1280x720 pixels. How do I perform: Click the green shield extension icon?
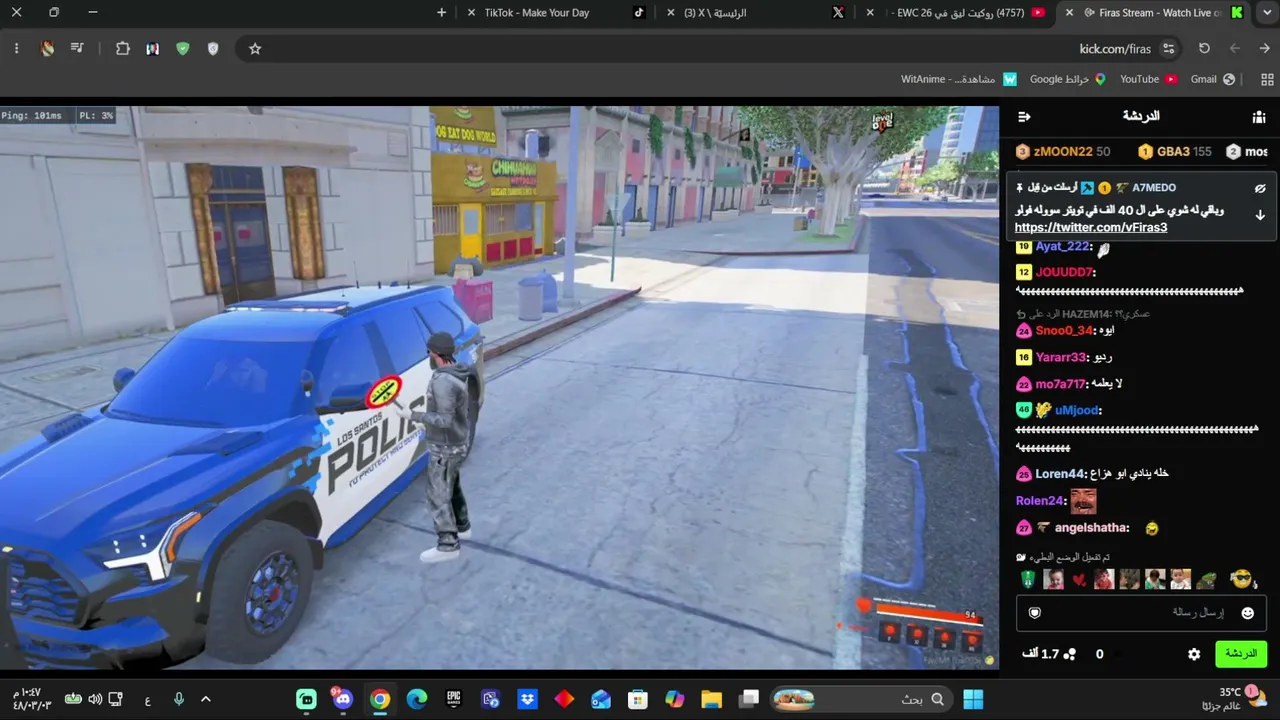tap(182, 48)
